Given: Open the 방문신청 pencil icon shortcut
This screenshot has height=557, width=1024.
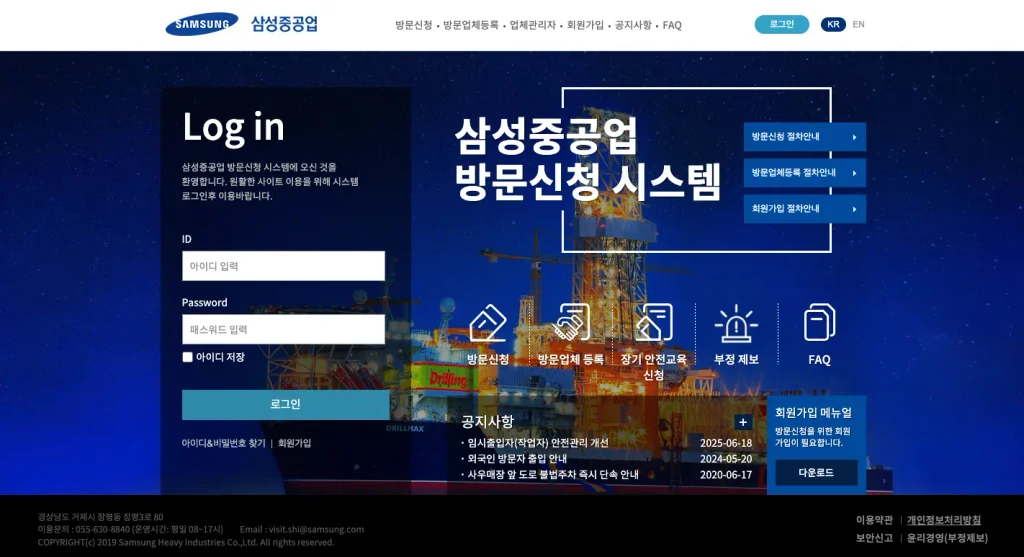Looking at the screenshot, I should click(488, 323).
